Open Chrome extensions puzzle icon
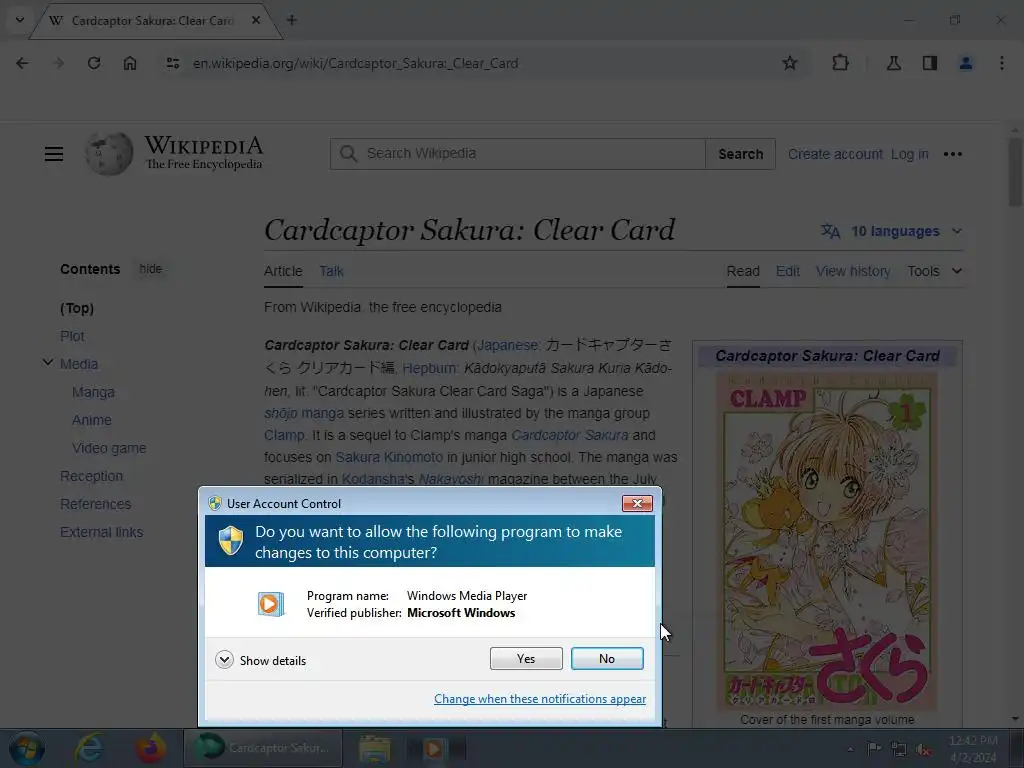This screenshot has height=768, width=1024. 840,63
